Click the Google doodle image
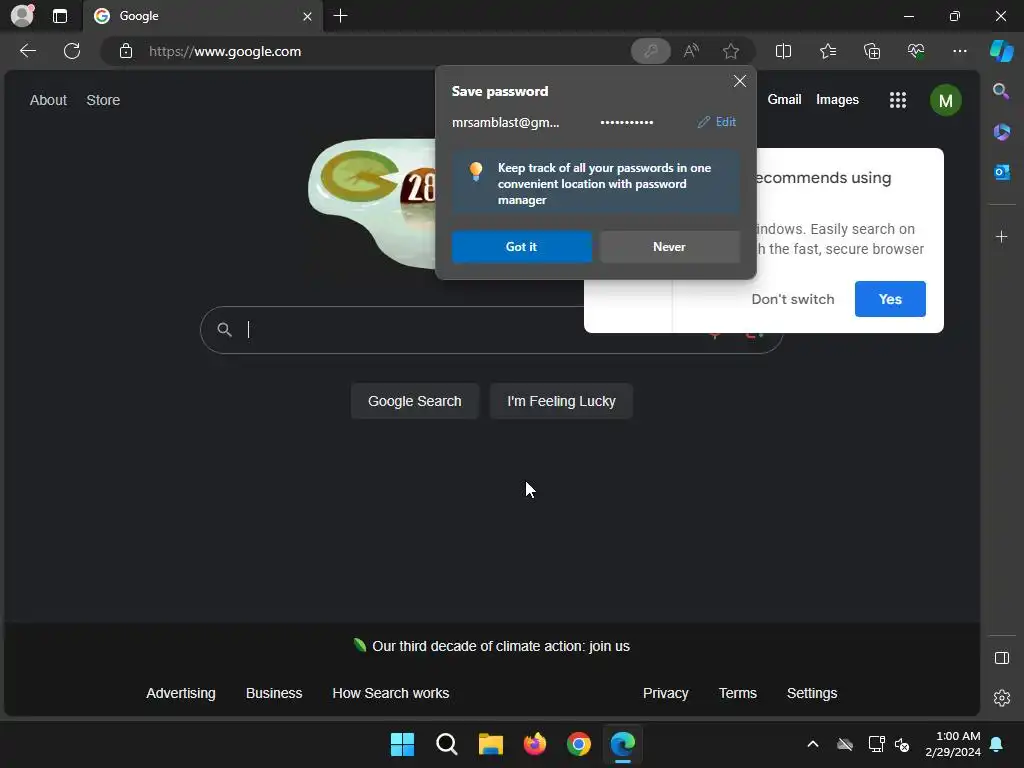The width and height of the screenshot is (1024, 768). point(372,202)
